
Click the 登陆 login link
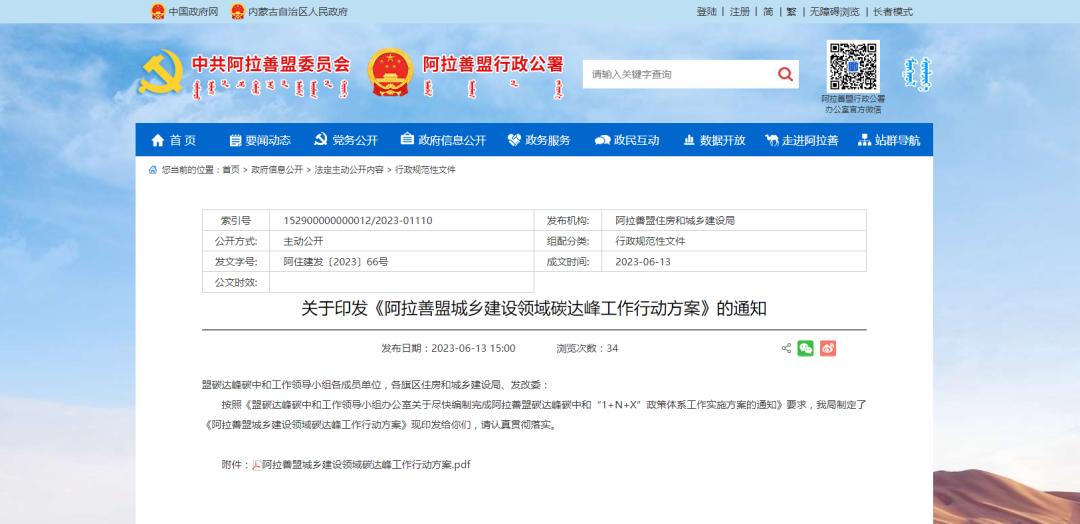coord(706,12)
